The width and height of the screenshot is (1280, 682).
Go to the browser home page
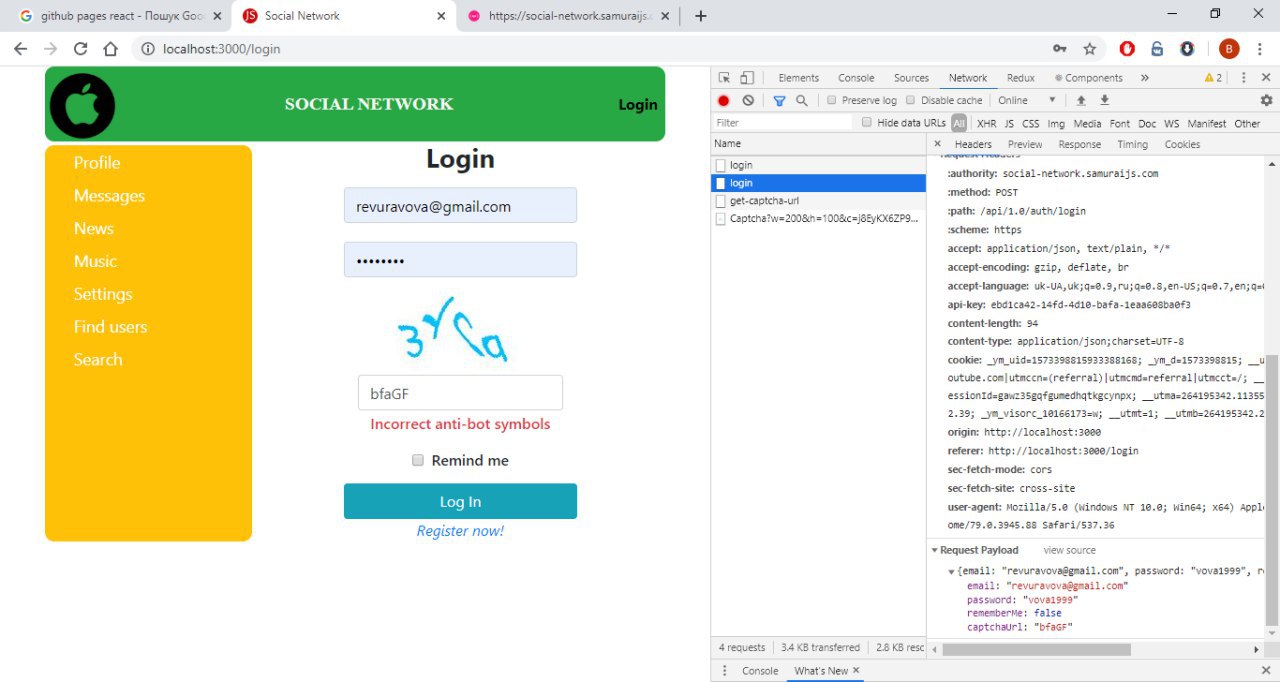click(x=111, y=48)
